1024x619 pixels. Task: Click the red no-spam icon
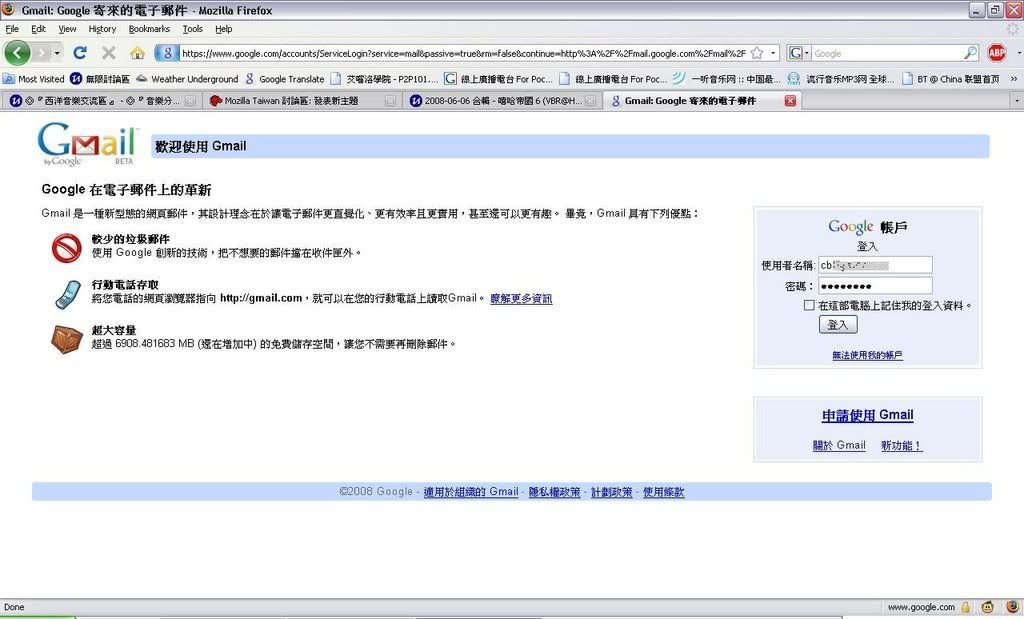[67, 248]
